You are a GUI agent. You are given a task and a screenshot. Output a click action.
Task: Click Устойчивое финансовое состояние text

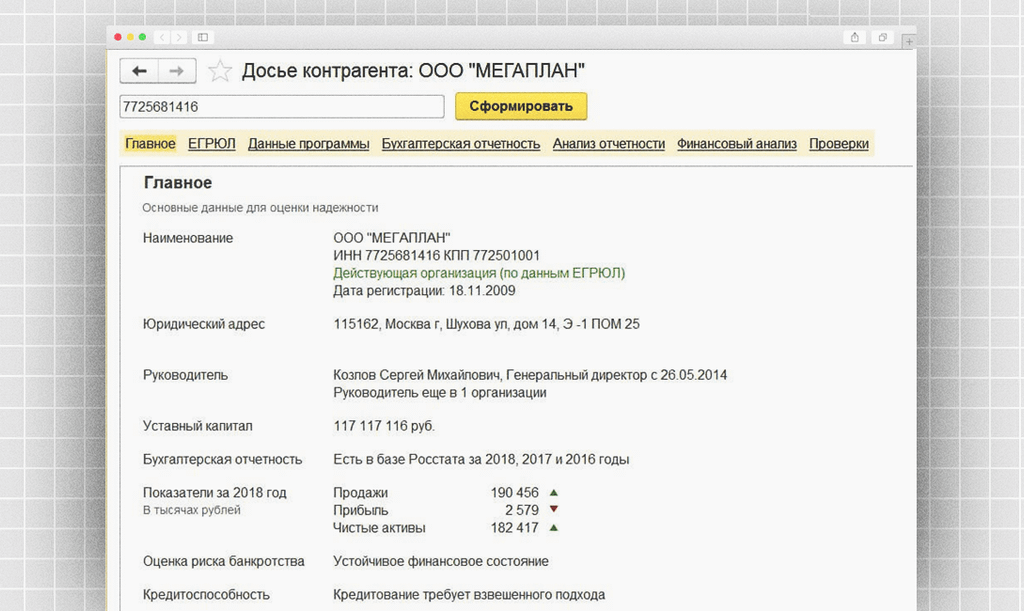pos(441,561)
